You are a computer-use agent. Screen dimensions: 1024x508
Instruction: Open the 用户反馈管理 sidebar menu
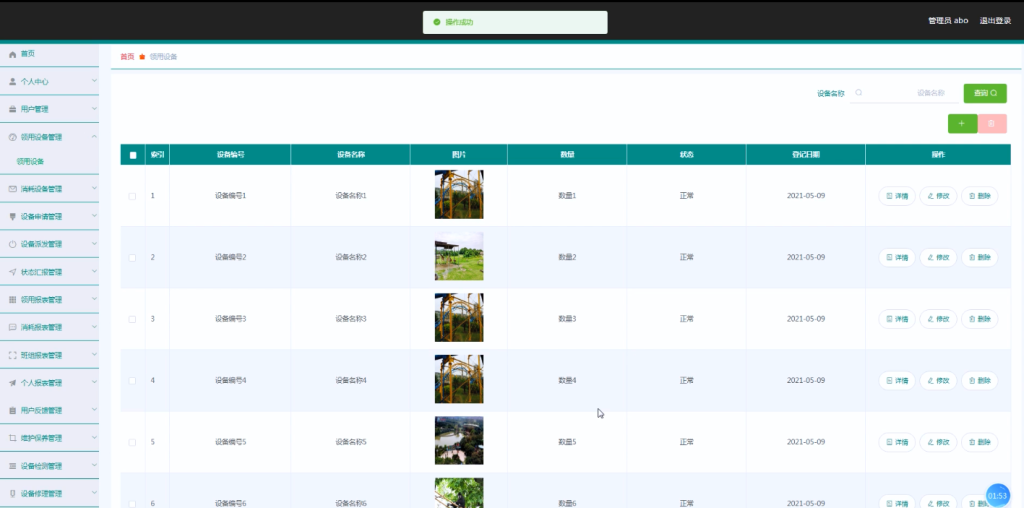50,411
